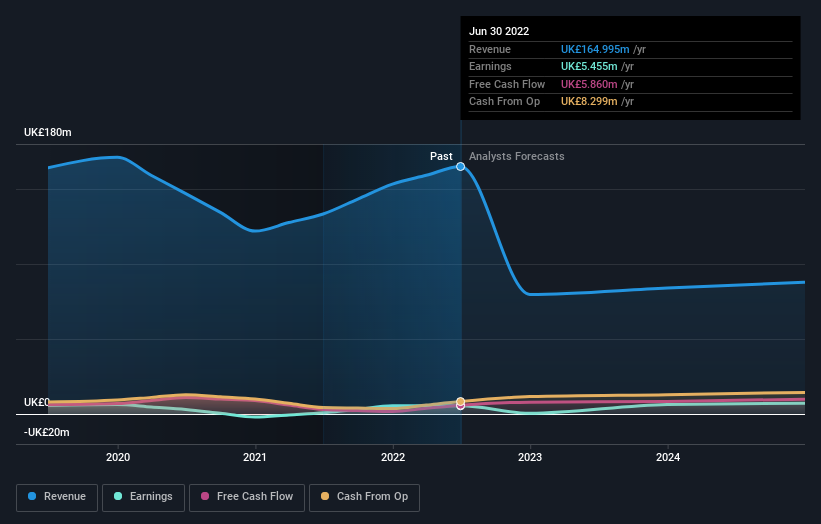The width and height of the screenshot is (821, 524).
Task: Click the Earnings row label in tooltip
Action: 490,66
